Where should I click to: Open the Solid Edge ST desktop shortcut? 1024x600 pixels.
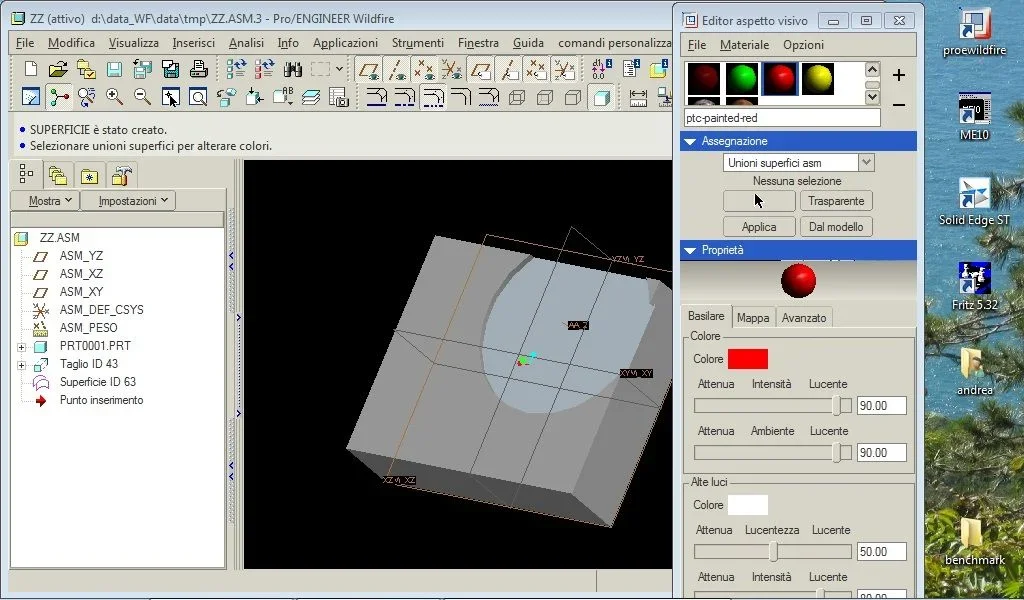(974, 202)
